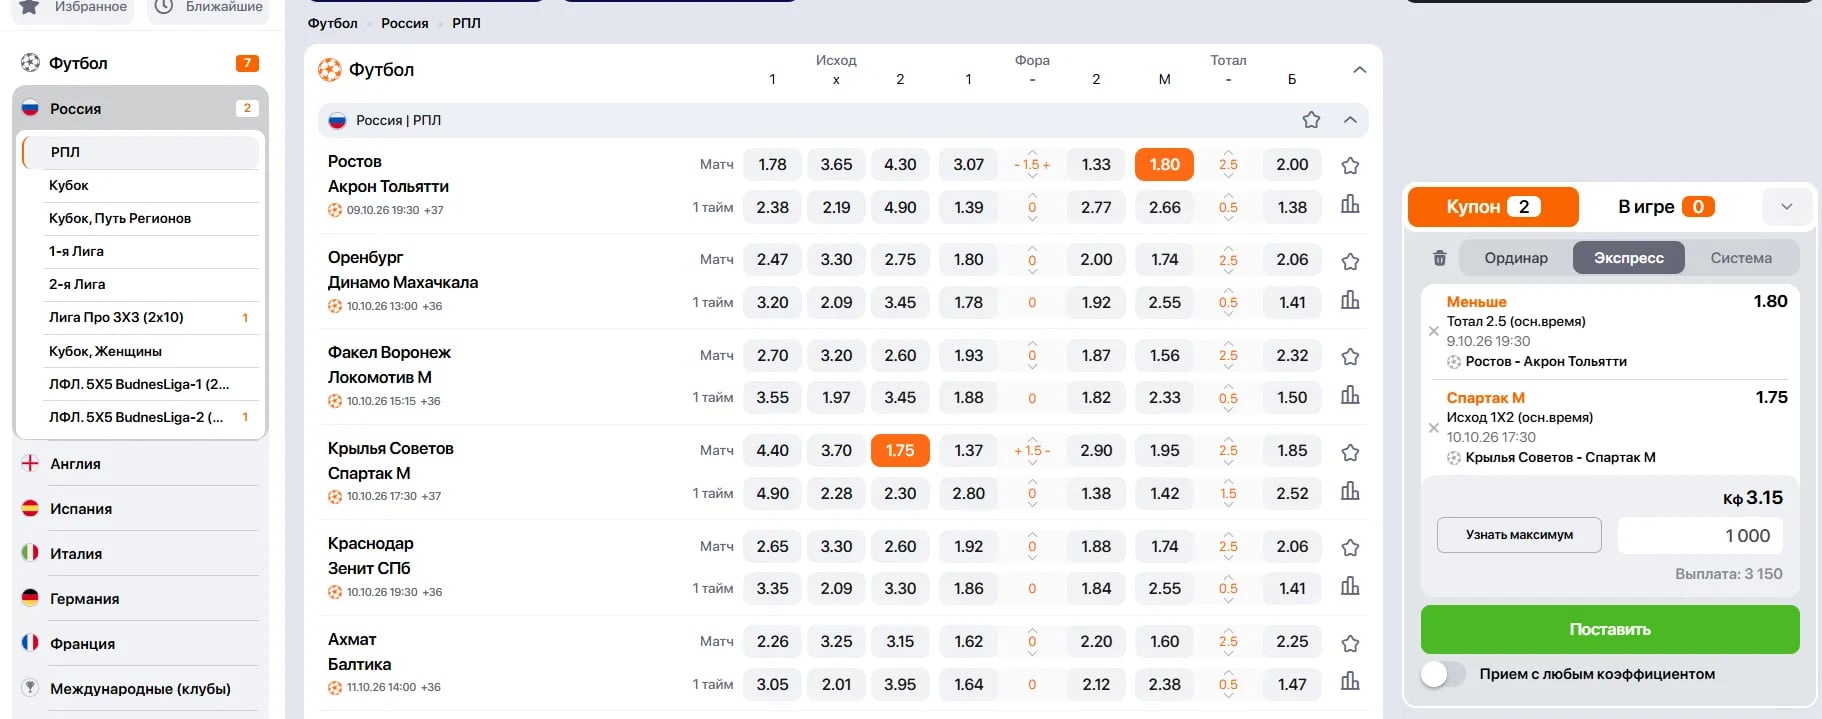Open statistics for Ростов vs Акрон Тольятти
The image size is (1822, 719).
pyautogui.click(x=1350, y=205)
